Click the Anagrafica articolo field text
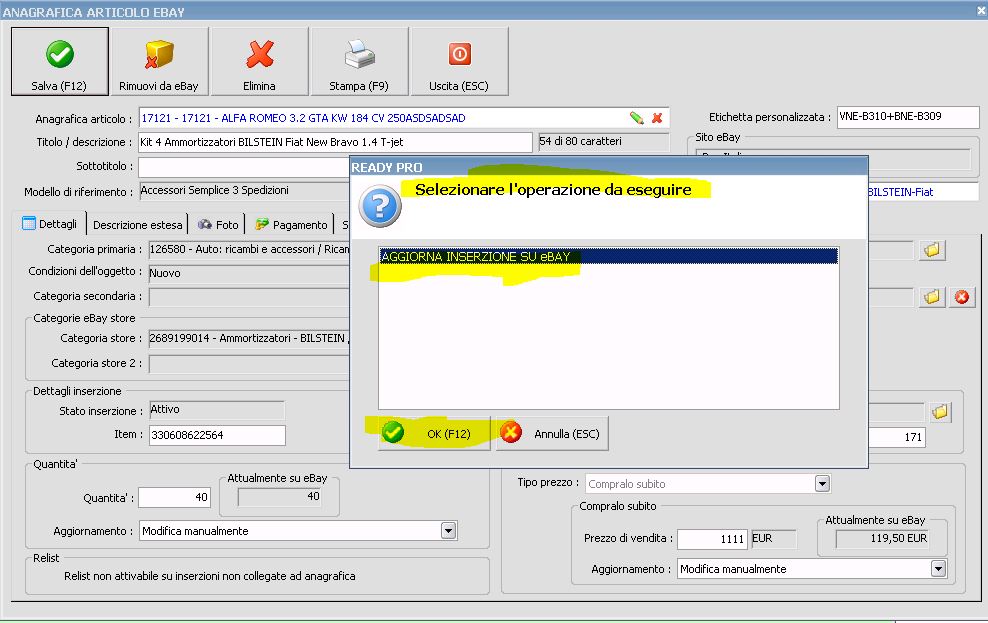 pos(303,118)
